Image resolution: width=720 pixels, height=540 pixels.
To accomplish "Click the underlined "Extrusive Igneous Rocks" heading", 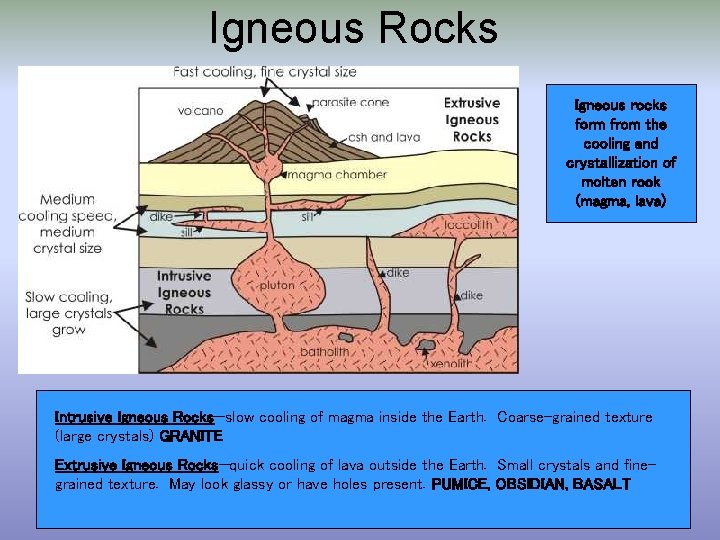I will click(x=136, y=465).
